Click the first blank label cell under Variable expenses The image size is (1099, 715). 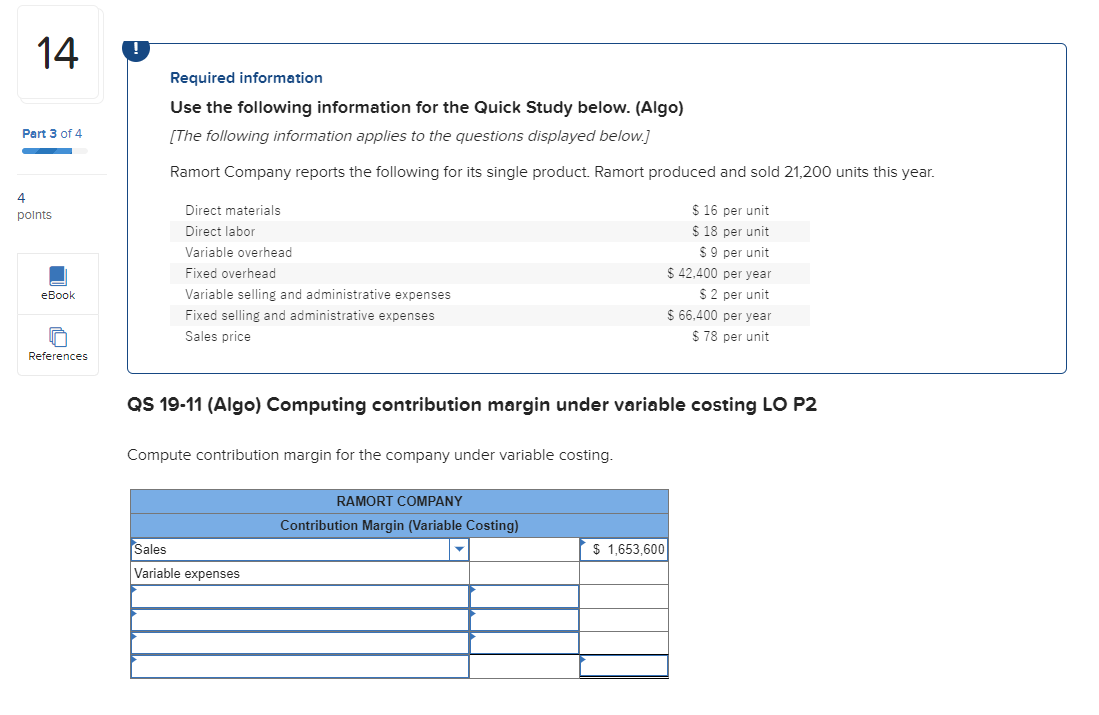click(x=300, y=596)
